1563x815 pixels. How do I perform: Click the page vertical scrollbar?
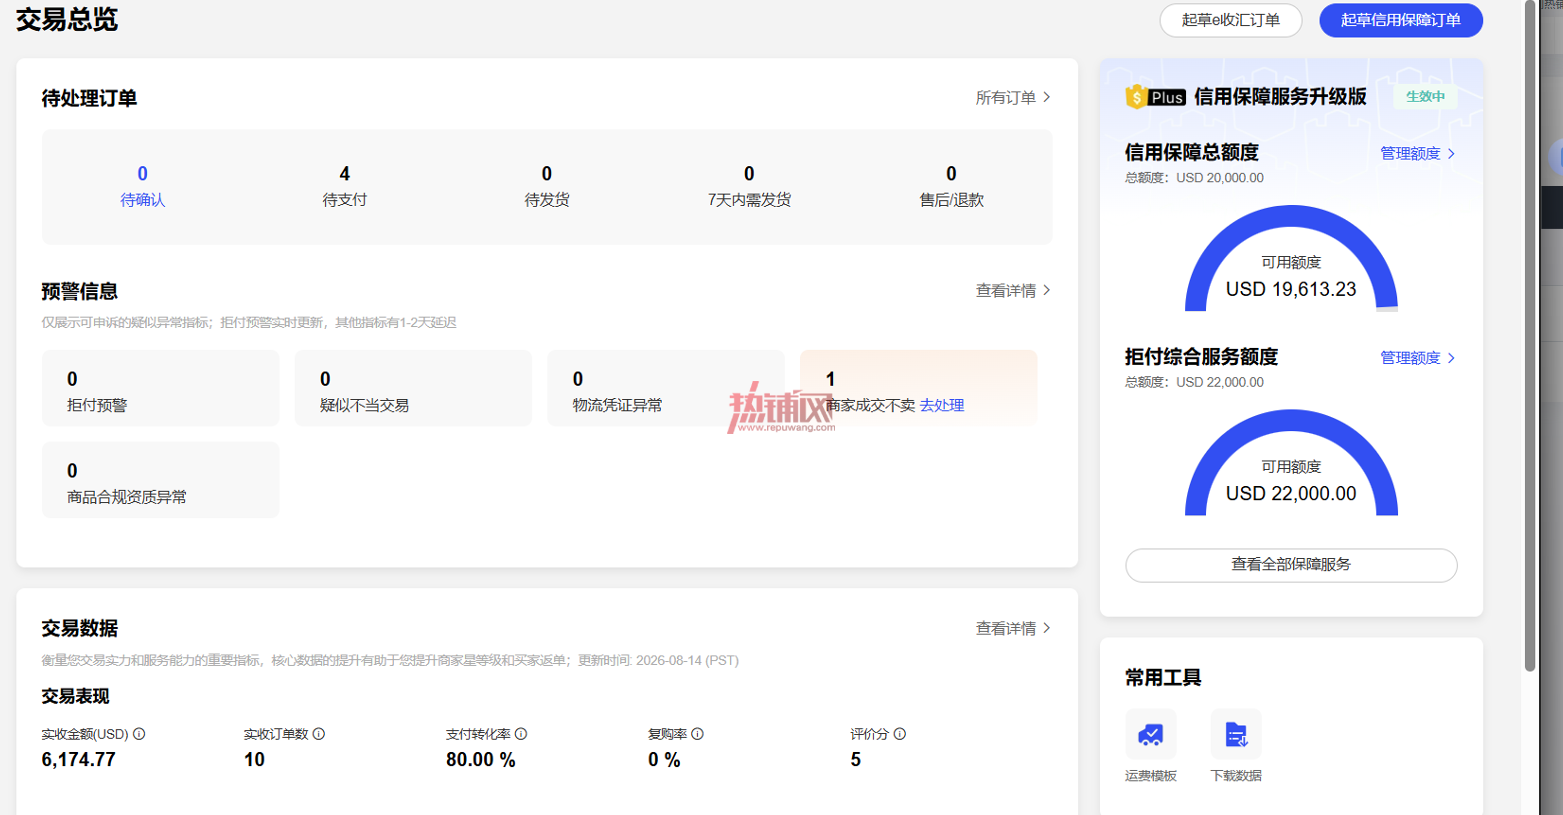tap(1530, 335)
